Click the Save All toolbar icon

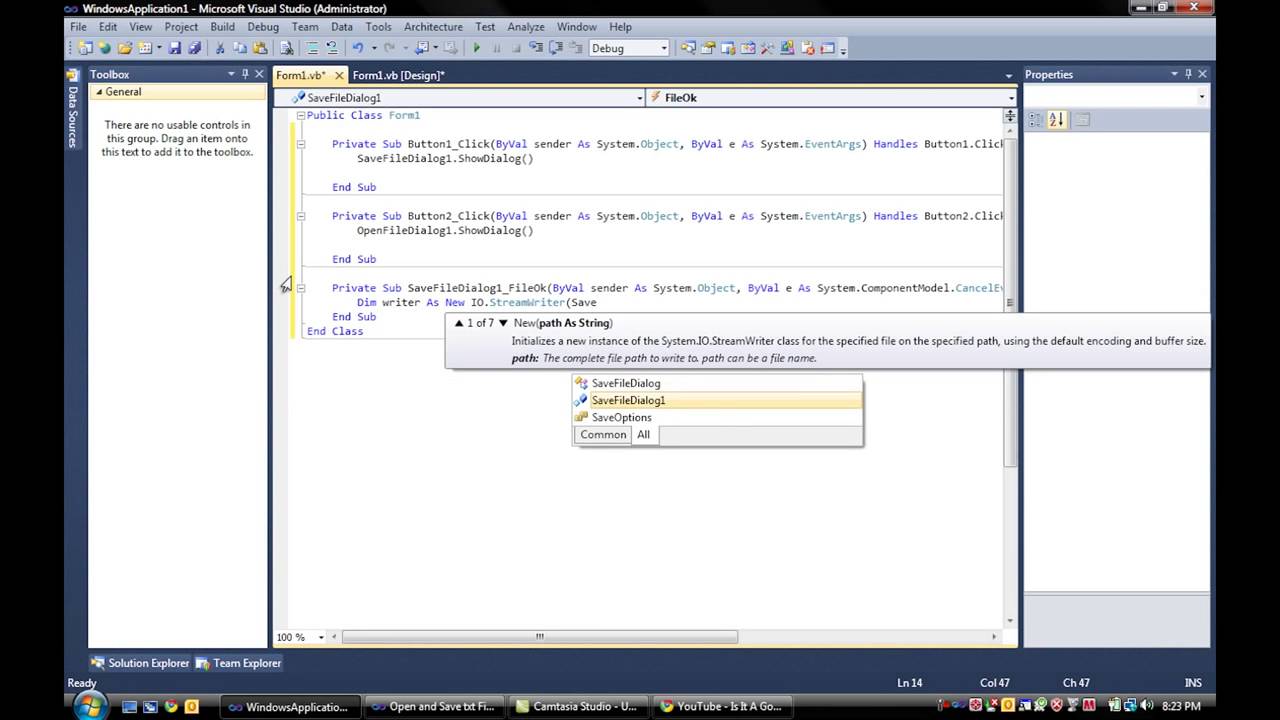pyautogui.click(x=194, y=48)
